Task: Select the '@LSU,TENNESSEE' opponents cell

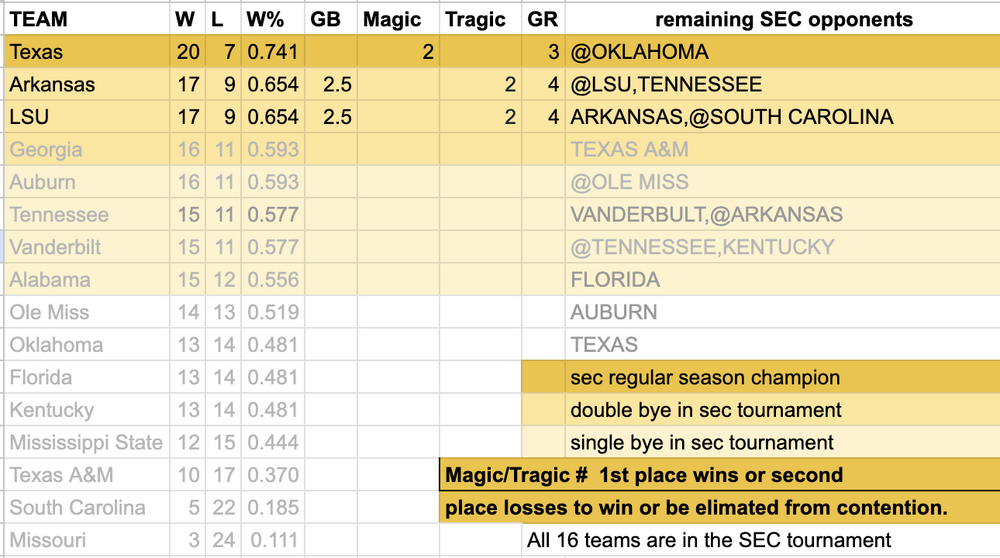Action: (x=783, y=85)
